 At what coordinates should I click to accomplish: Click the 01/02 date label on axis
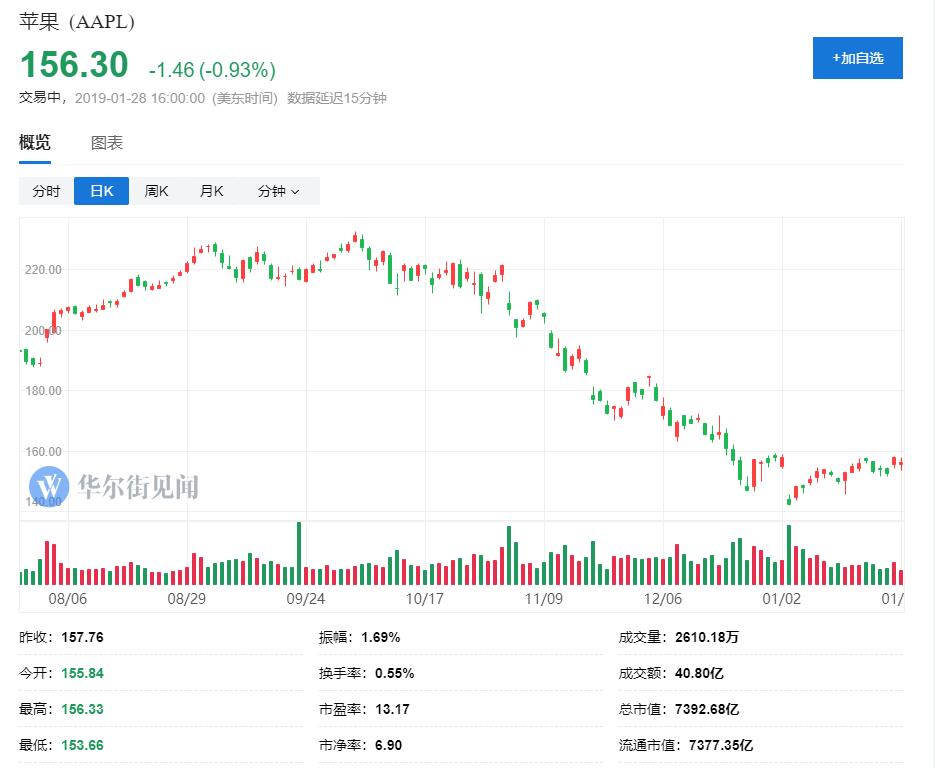click(x=782, y=599)
